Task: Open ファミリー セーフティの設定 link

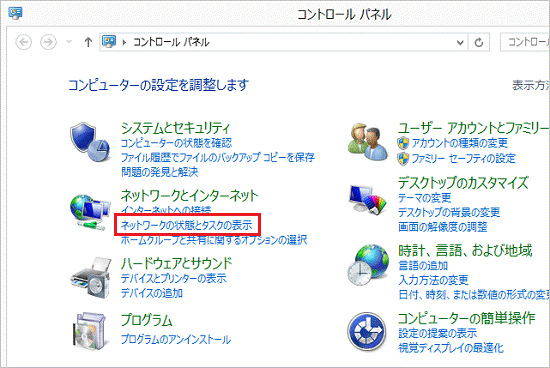Action: click(x=464, y=159)
